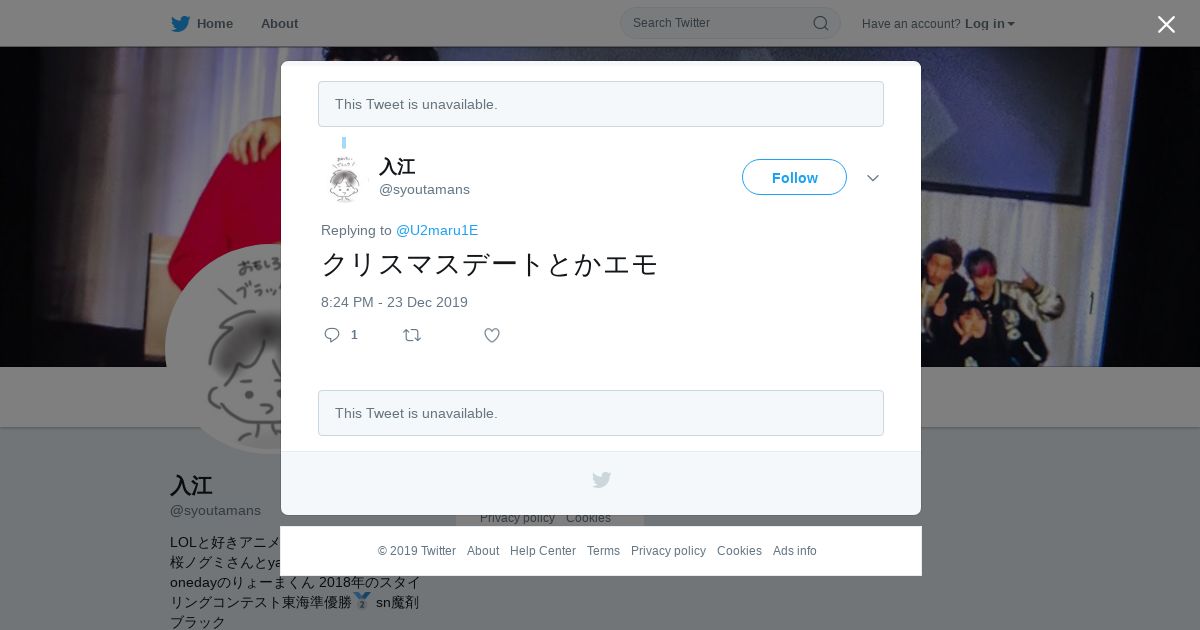Viewport: 1200px width, 630px height.
Task: Open the @U2maru1E mention link
Action: 437,230
